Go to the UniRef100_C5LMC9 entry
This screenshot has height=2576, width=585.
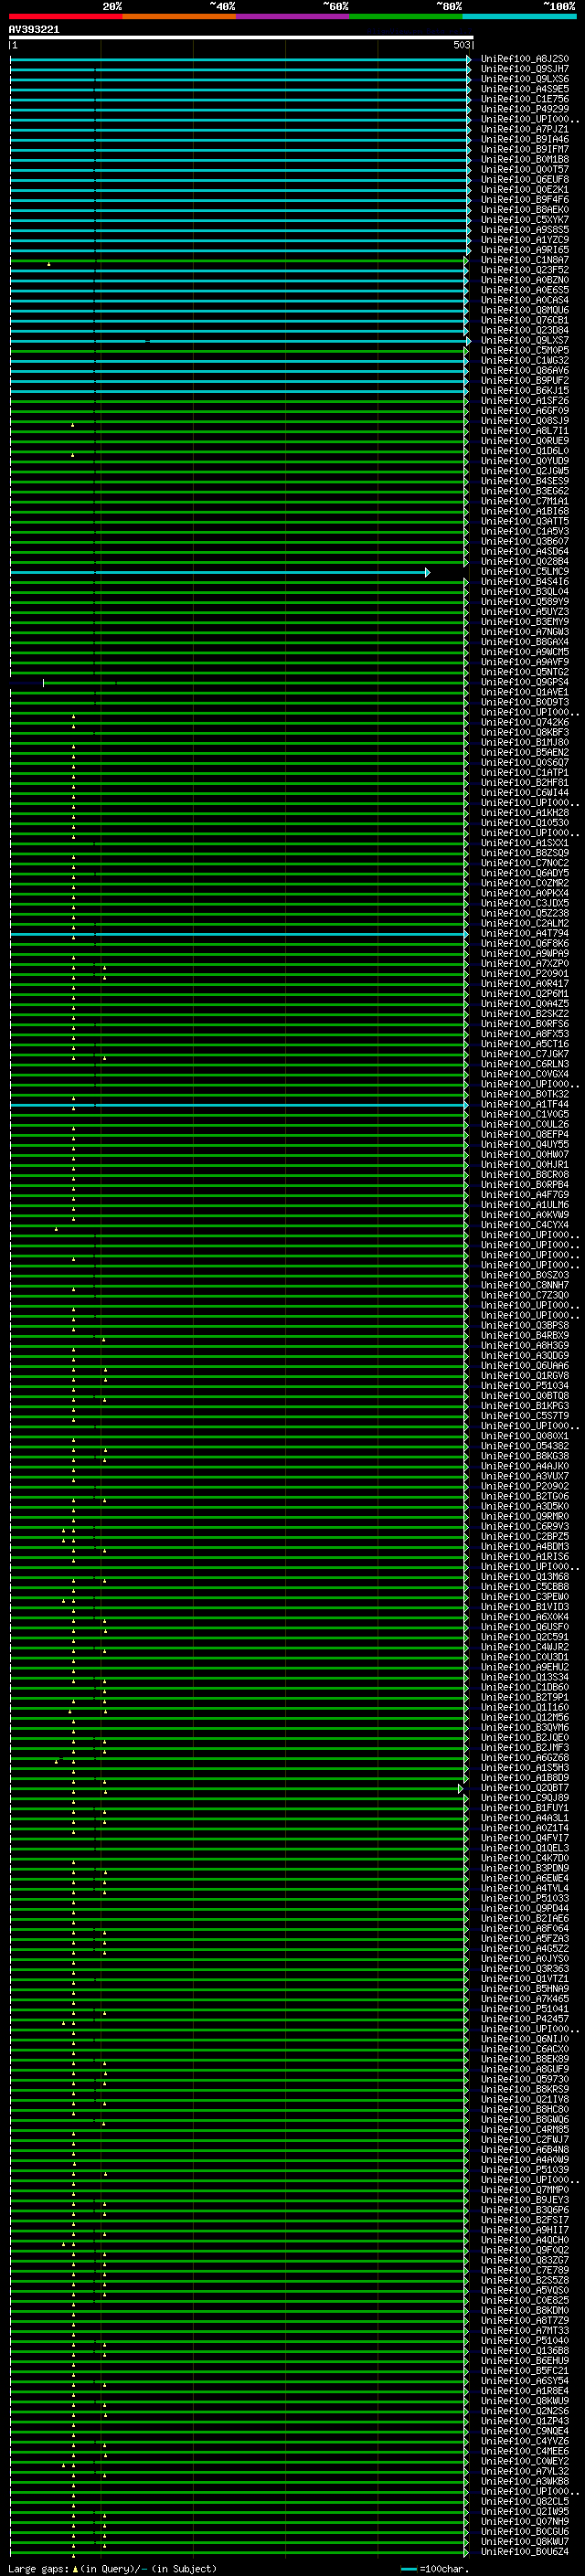[524, 572]
